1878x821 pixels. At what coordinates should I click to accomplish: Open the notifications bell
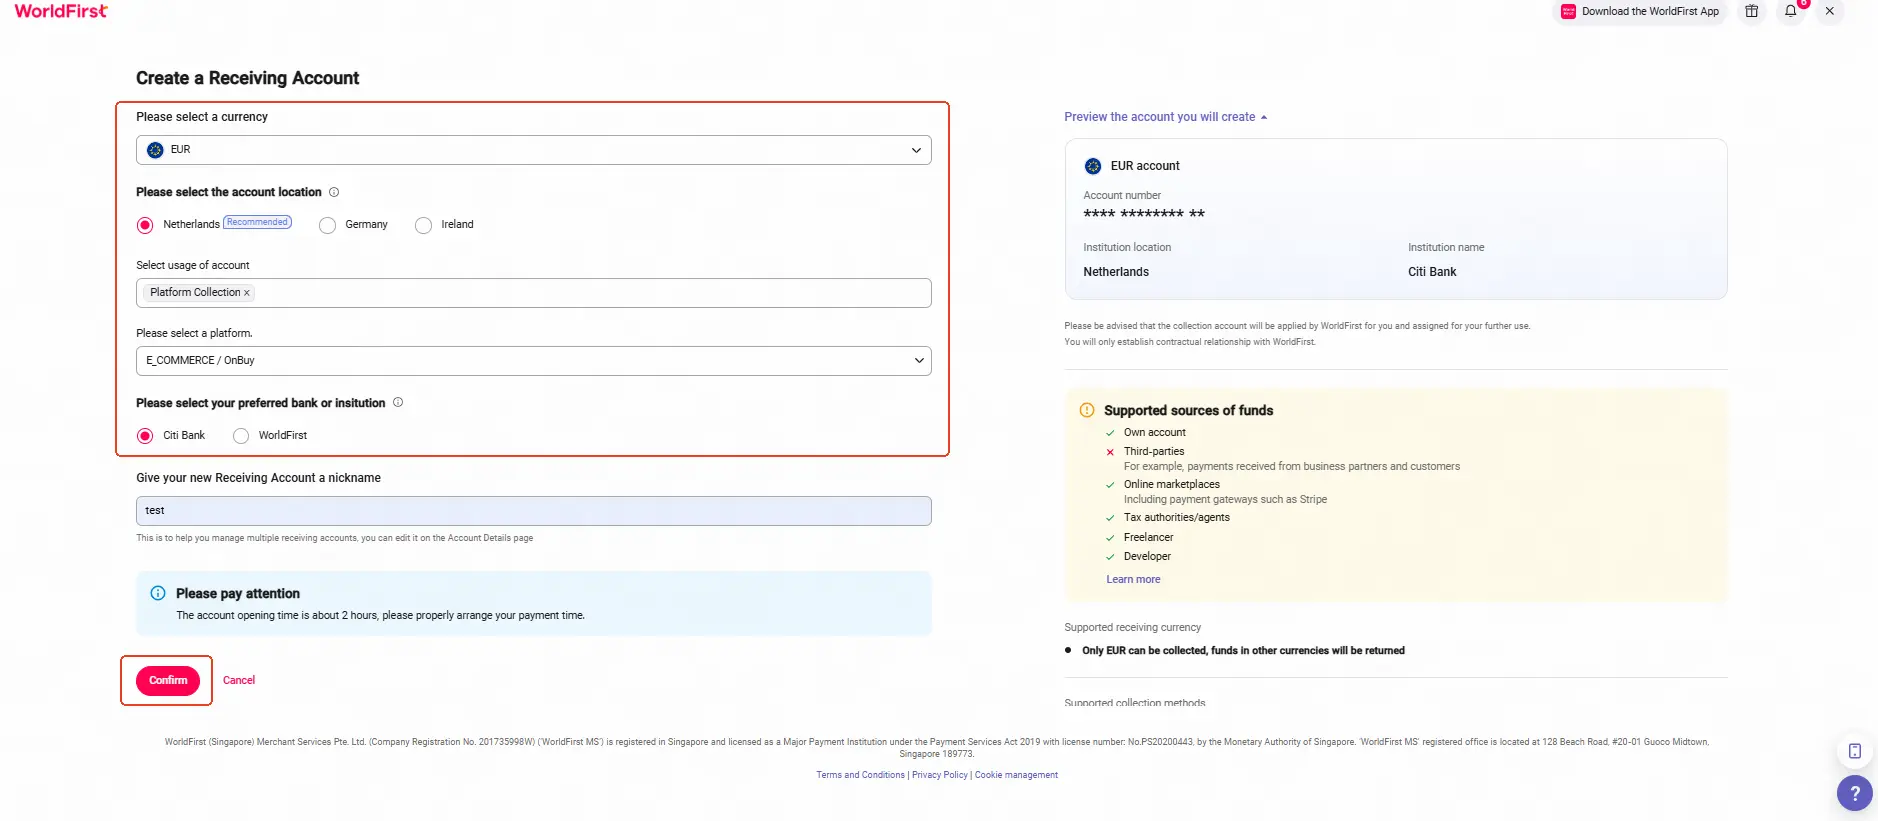pyautogui.click(x=1790, y=11)
